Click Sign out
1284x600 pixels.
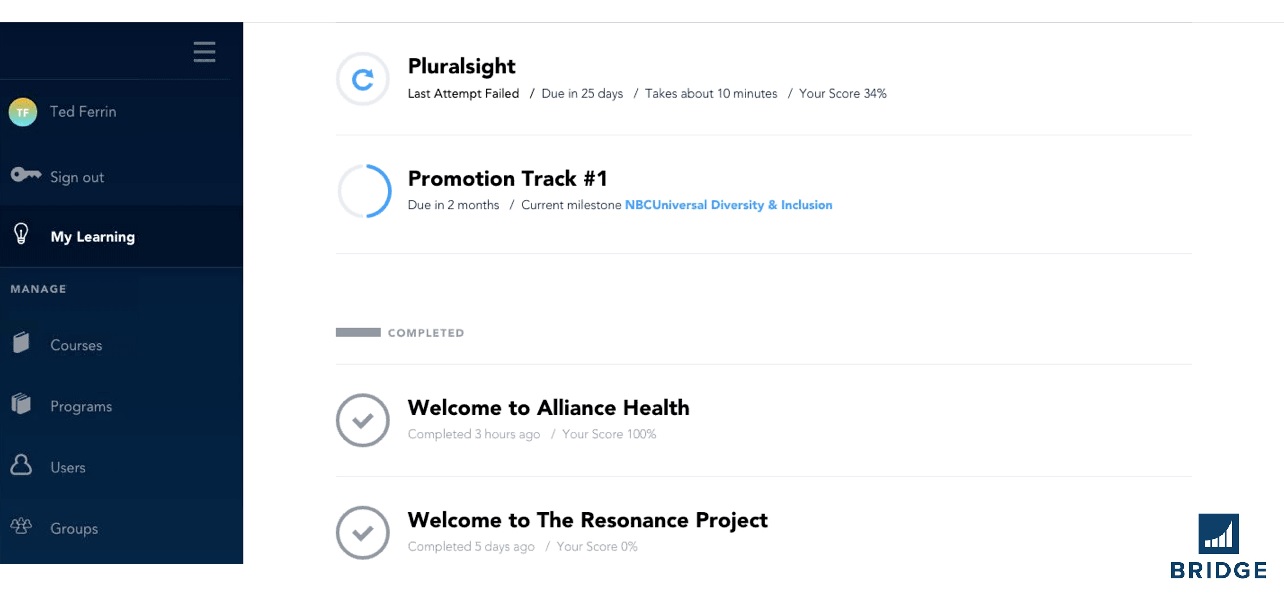pos(77,175)
